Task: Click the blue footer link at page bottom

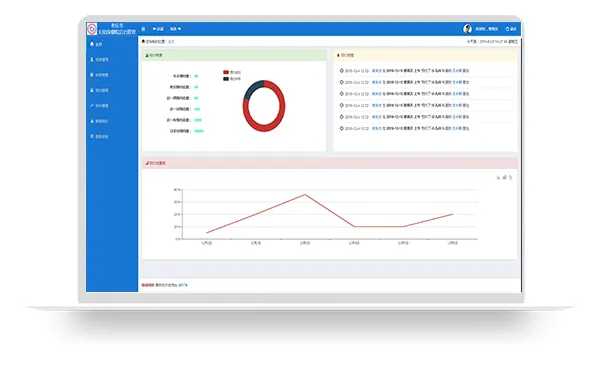Action: [x=183, y=285]
